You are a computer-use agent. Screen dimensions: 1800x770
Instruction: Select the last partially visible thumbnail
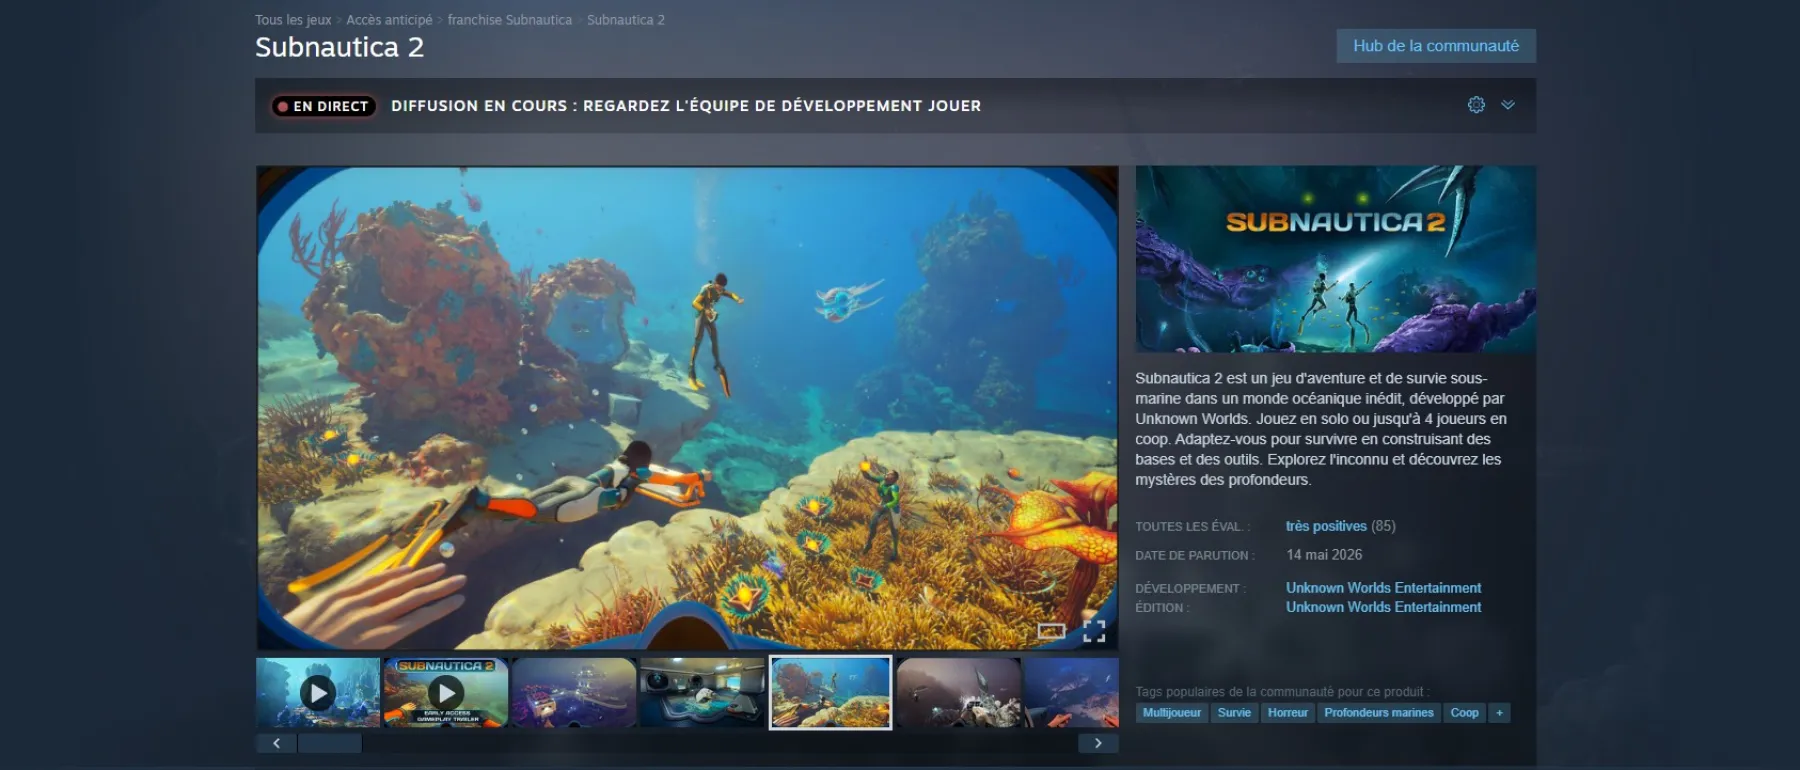[1071, 692]
